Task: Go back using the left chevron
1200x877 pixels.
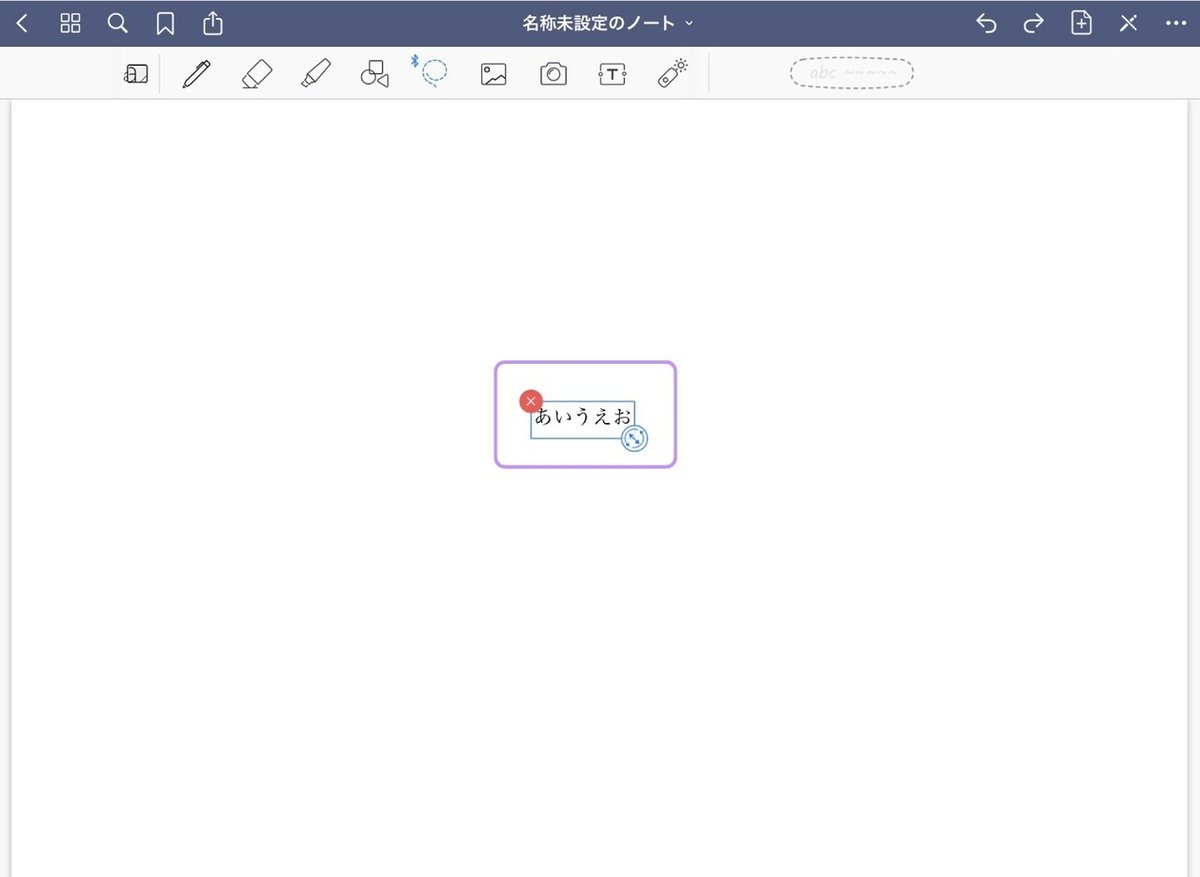Action: [22, 23]
